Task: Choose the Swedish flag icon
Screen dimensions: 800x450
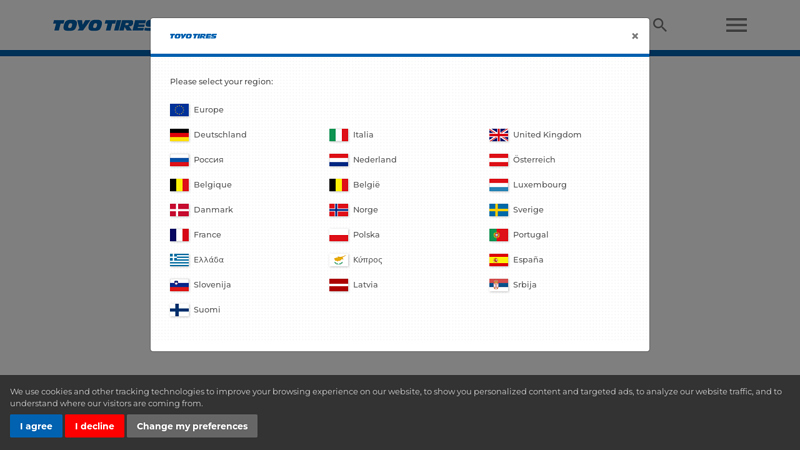Action: pos(498,210)
